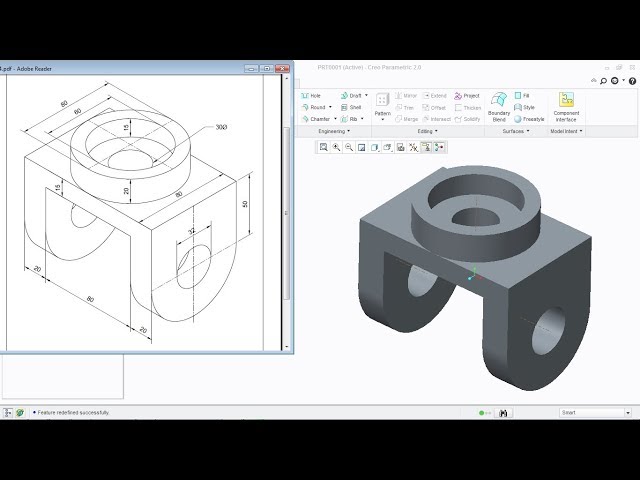Viewport: 640px width, 480px height.
Task: Select the Extend tool
Action: 435,96
